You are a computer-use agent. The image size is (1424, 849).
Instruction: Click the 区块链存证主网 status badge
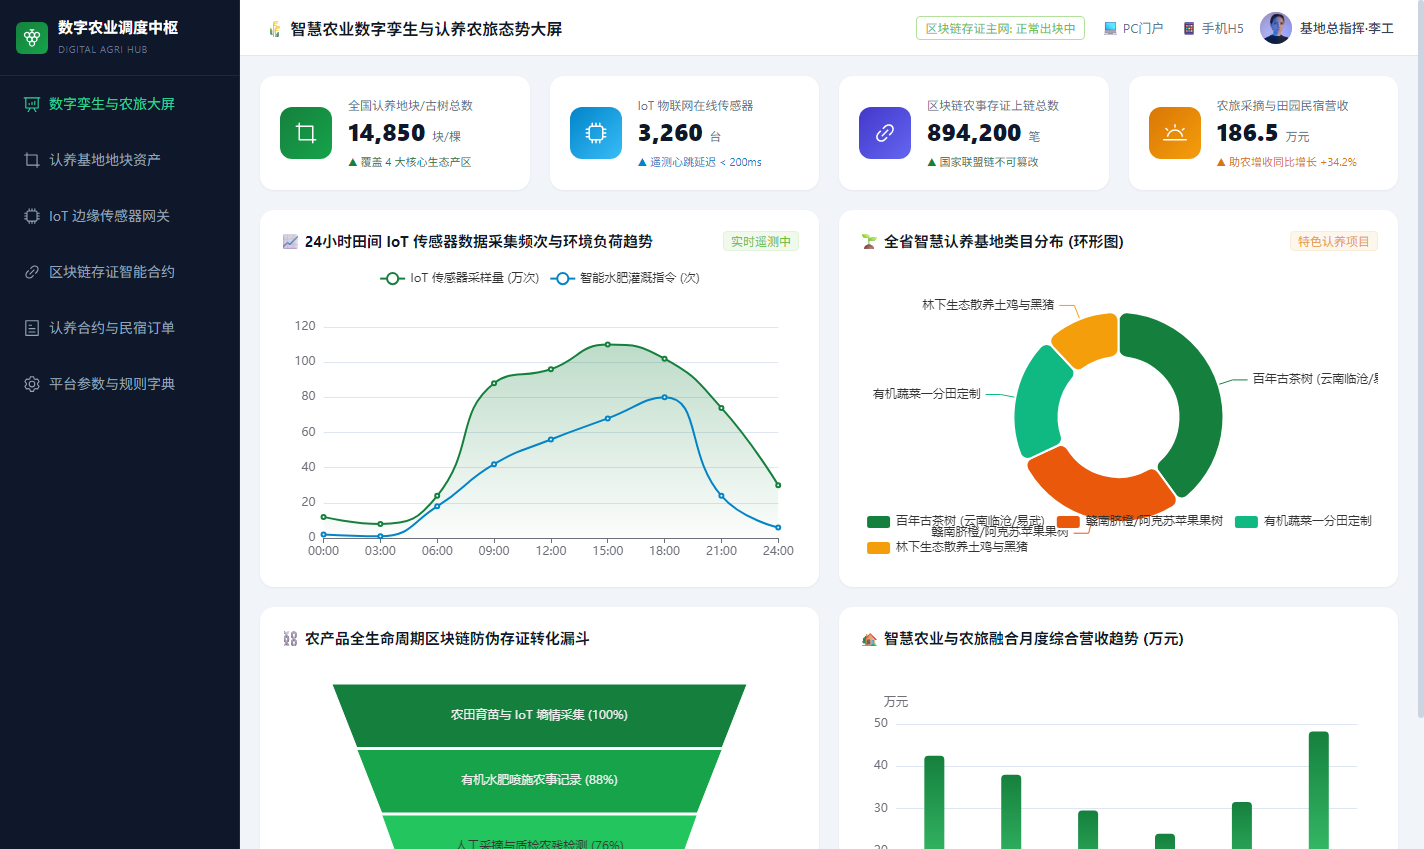click(1000, 29)
